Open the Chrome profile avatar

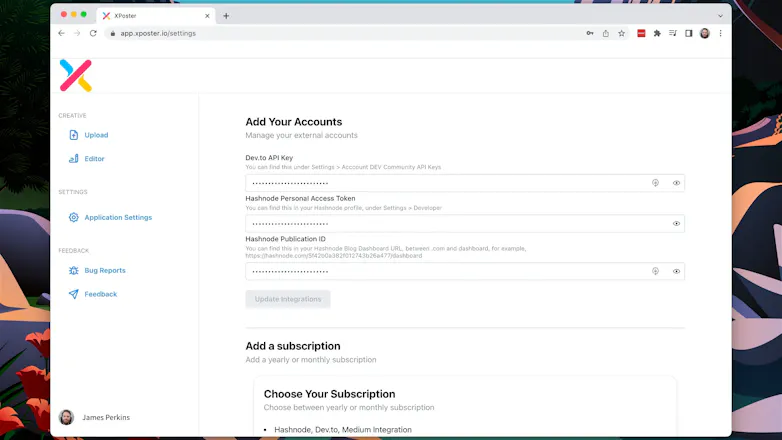tap(705, 33)
